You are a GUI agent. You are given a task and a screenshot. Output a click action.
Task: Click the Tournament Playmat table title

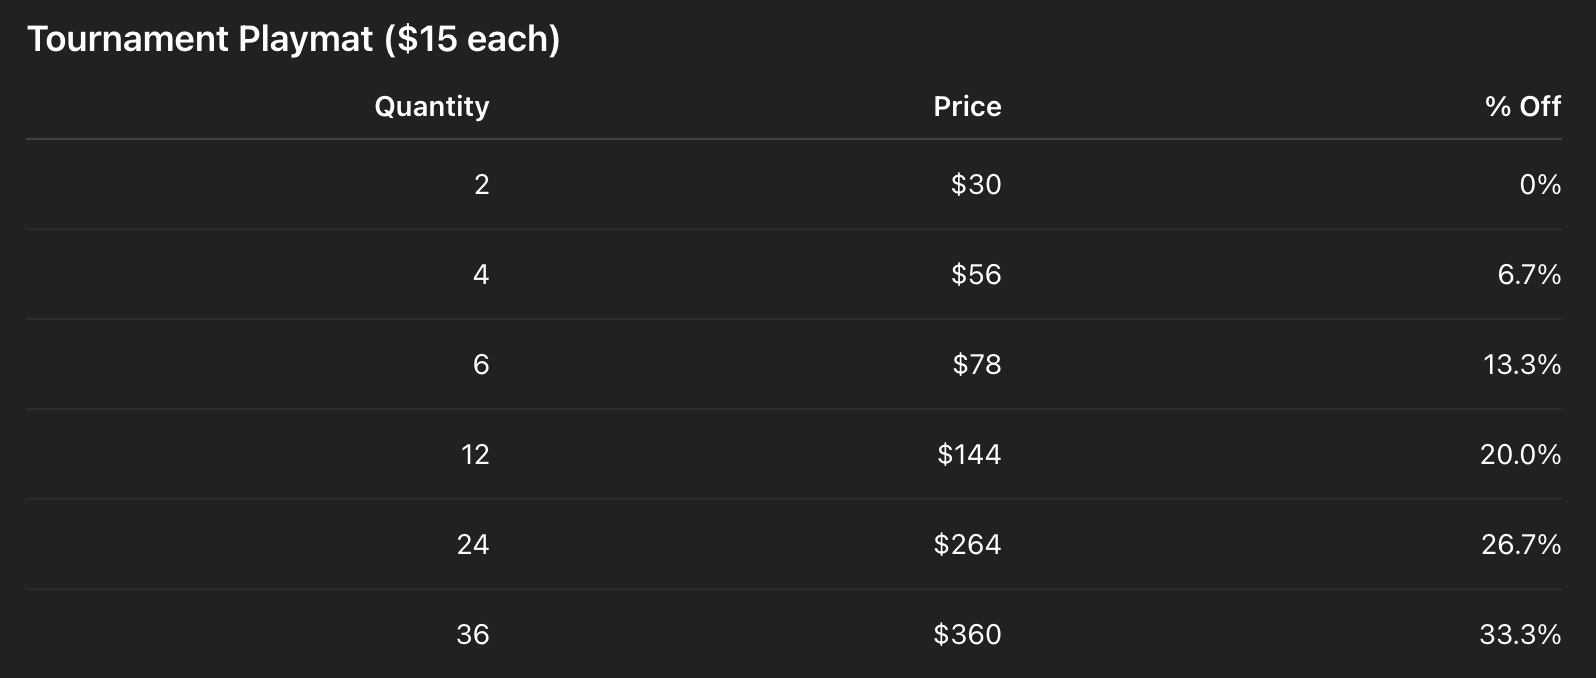[x=293, y=39]
